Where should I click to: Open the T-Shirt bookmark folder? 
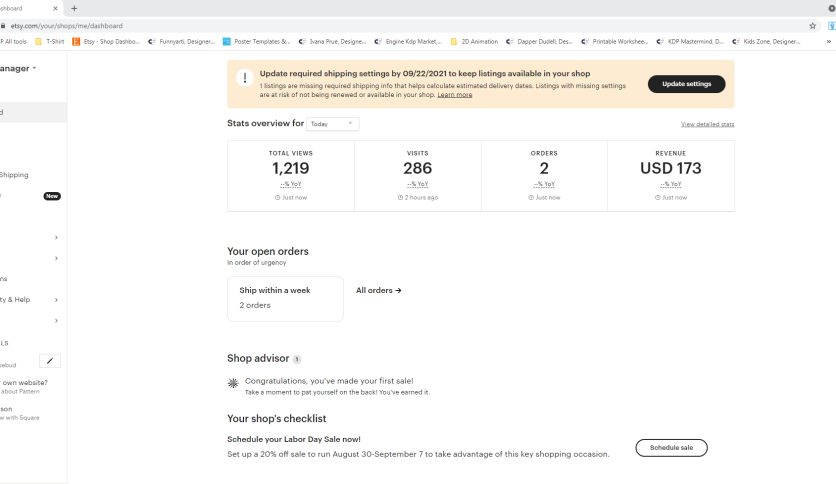pyautogui.click(x=50, y=42)
